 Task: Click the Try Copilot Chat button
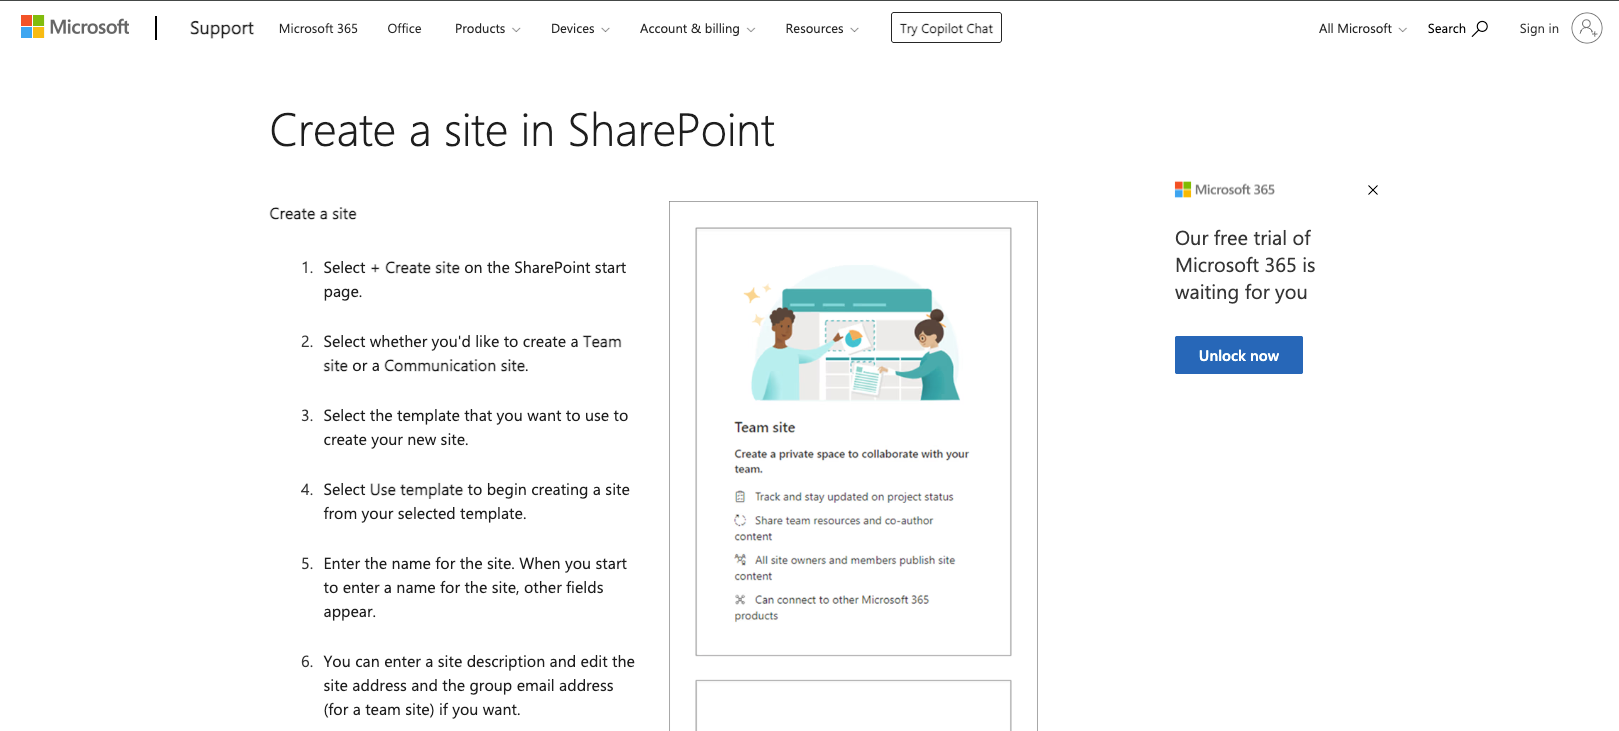[946, 28]
